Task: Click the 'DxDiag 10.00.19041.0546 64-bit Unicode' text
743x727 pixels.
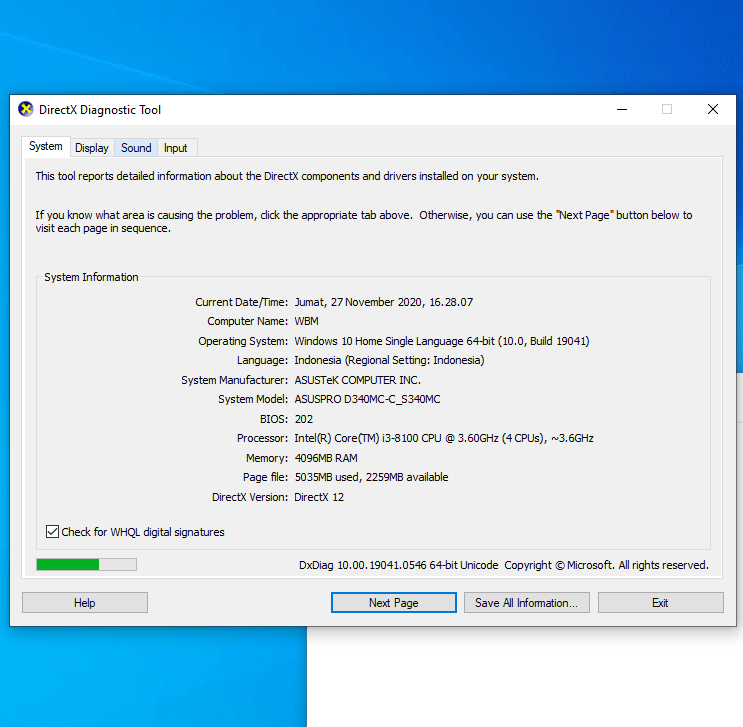Action: point(399,565)
